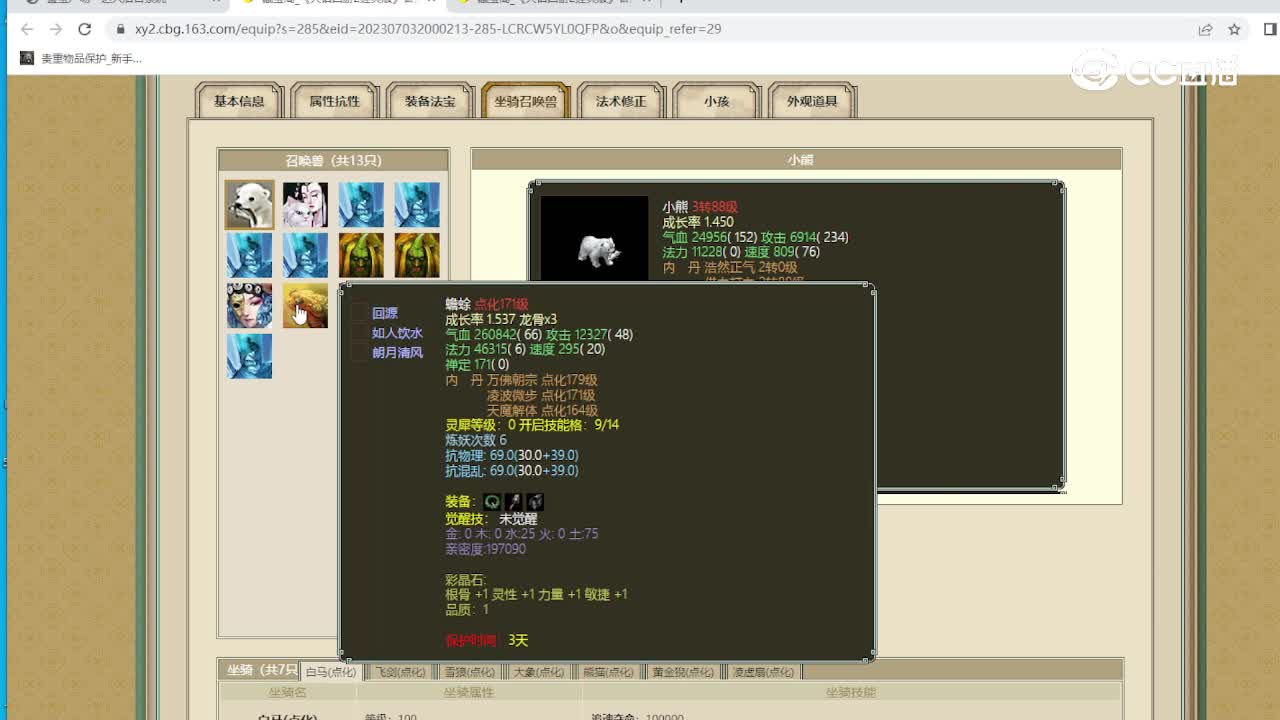This screenshot has height=720, width=1280.
Task: Select the golden beast summon thumbnail
Action: click(x=305, y=306)
